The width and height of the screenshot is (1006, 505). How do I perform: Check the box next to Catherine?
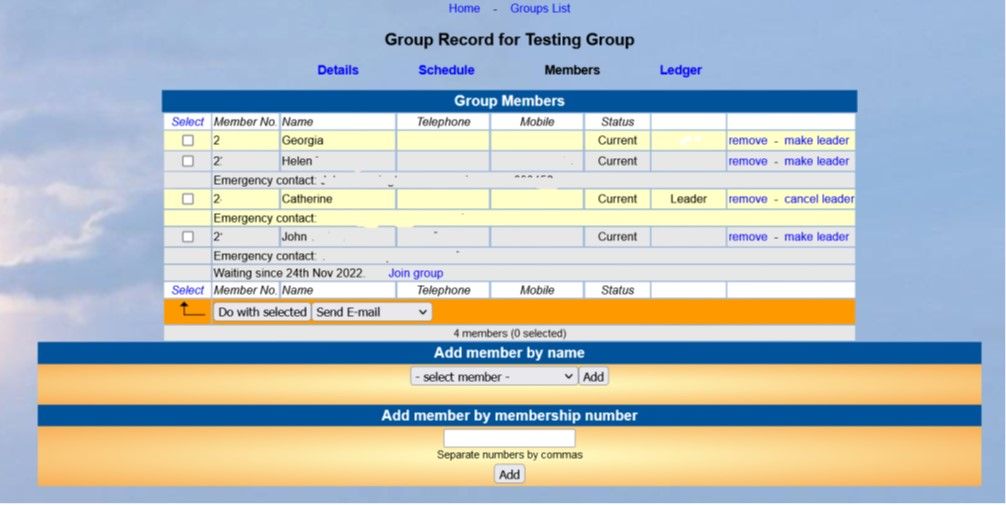tap(188, 199)
